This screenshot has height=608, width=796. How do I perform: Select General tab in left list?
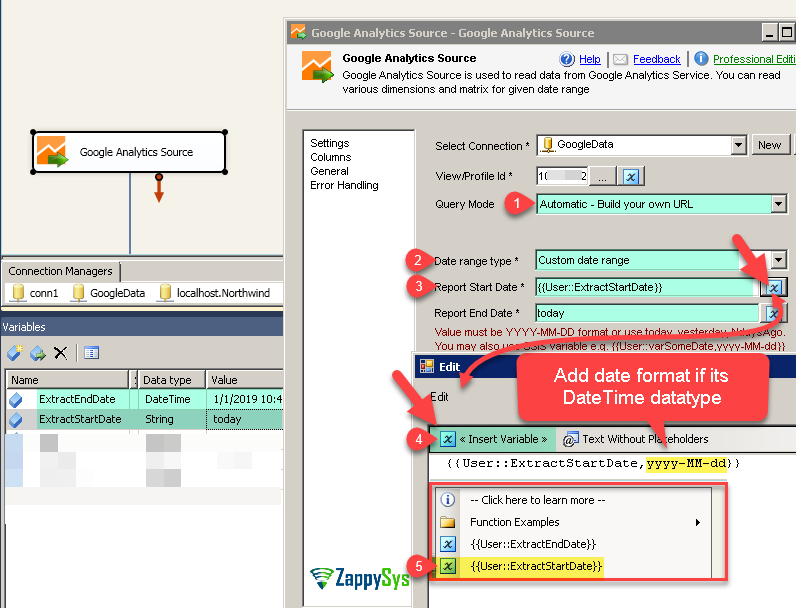pos(329,171)
